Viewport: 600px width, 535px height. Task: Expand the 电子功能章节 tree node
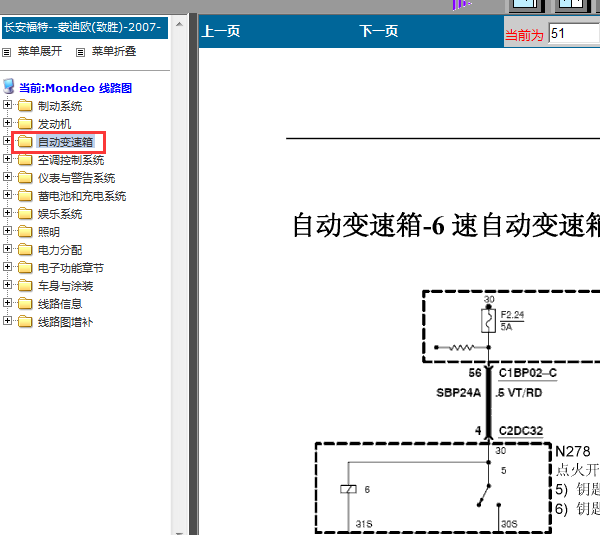(7, 266)
